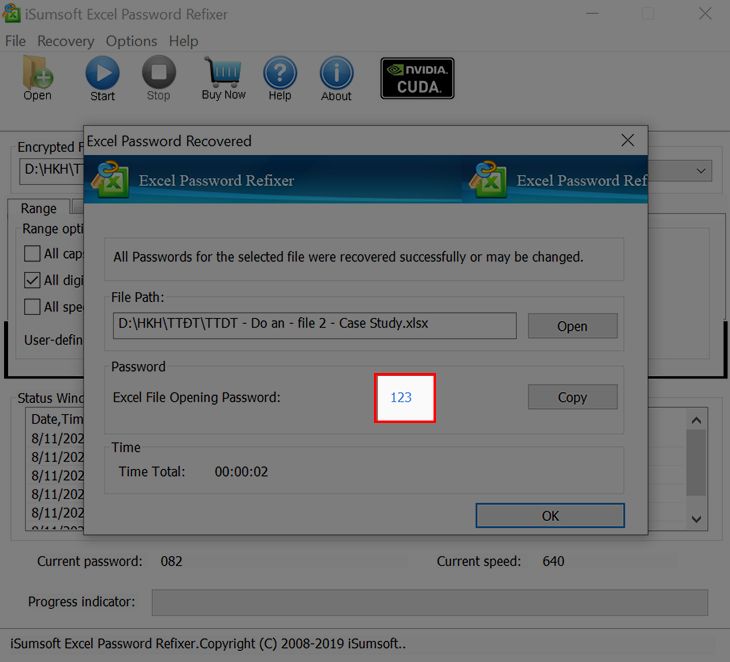Screen dimensions: 730x662
Task: Open the Options menu
Action: coord(131,41)
